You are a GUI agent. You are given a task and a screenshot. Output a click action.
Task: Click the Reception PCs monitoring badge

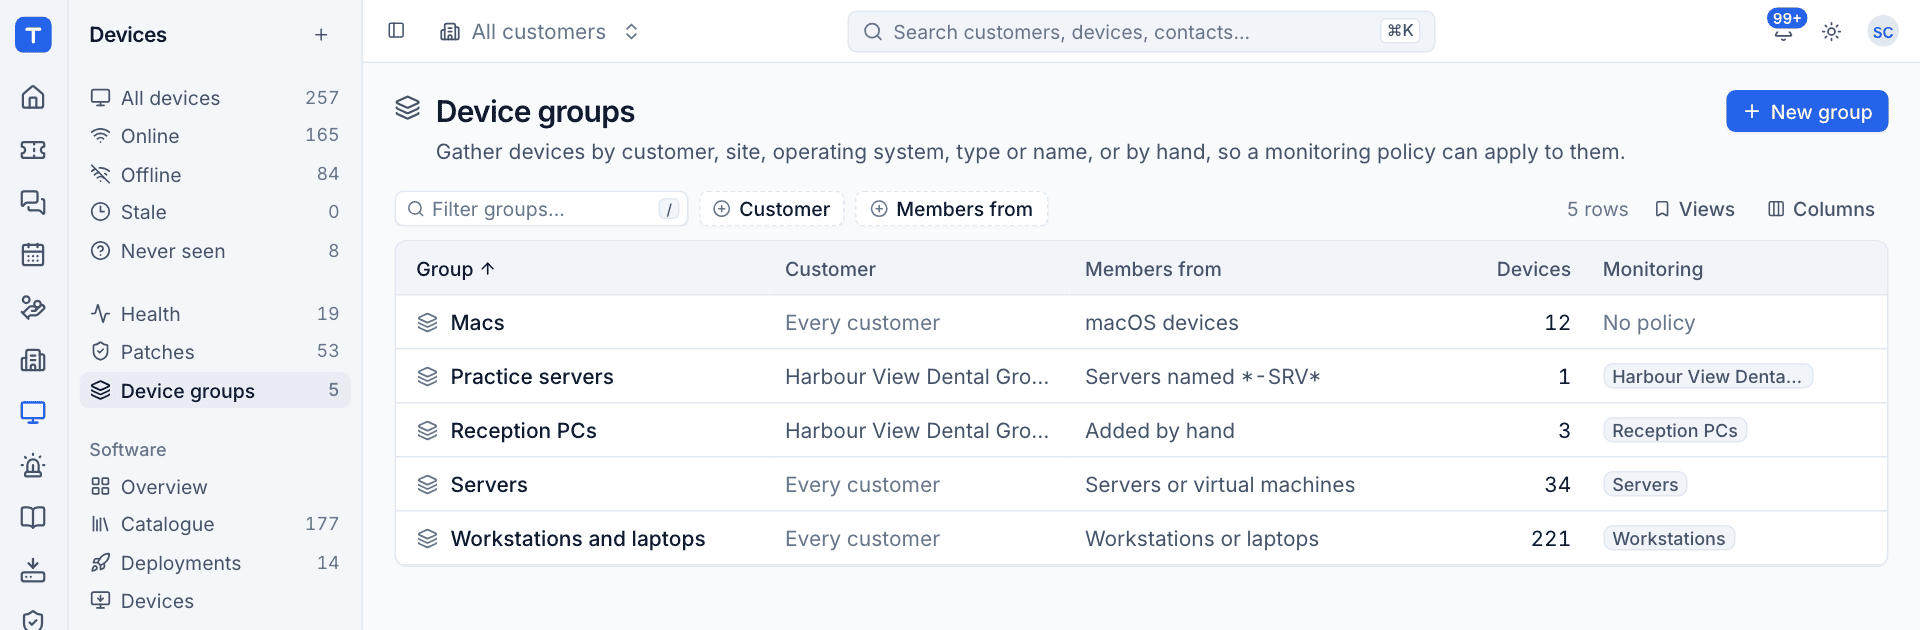pos(1675,430)
